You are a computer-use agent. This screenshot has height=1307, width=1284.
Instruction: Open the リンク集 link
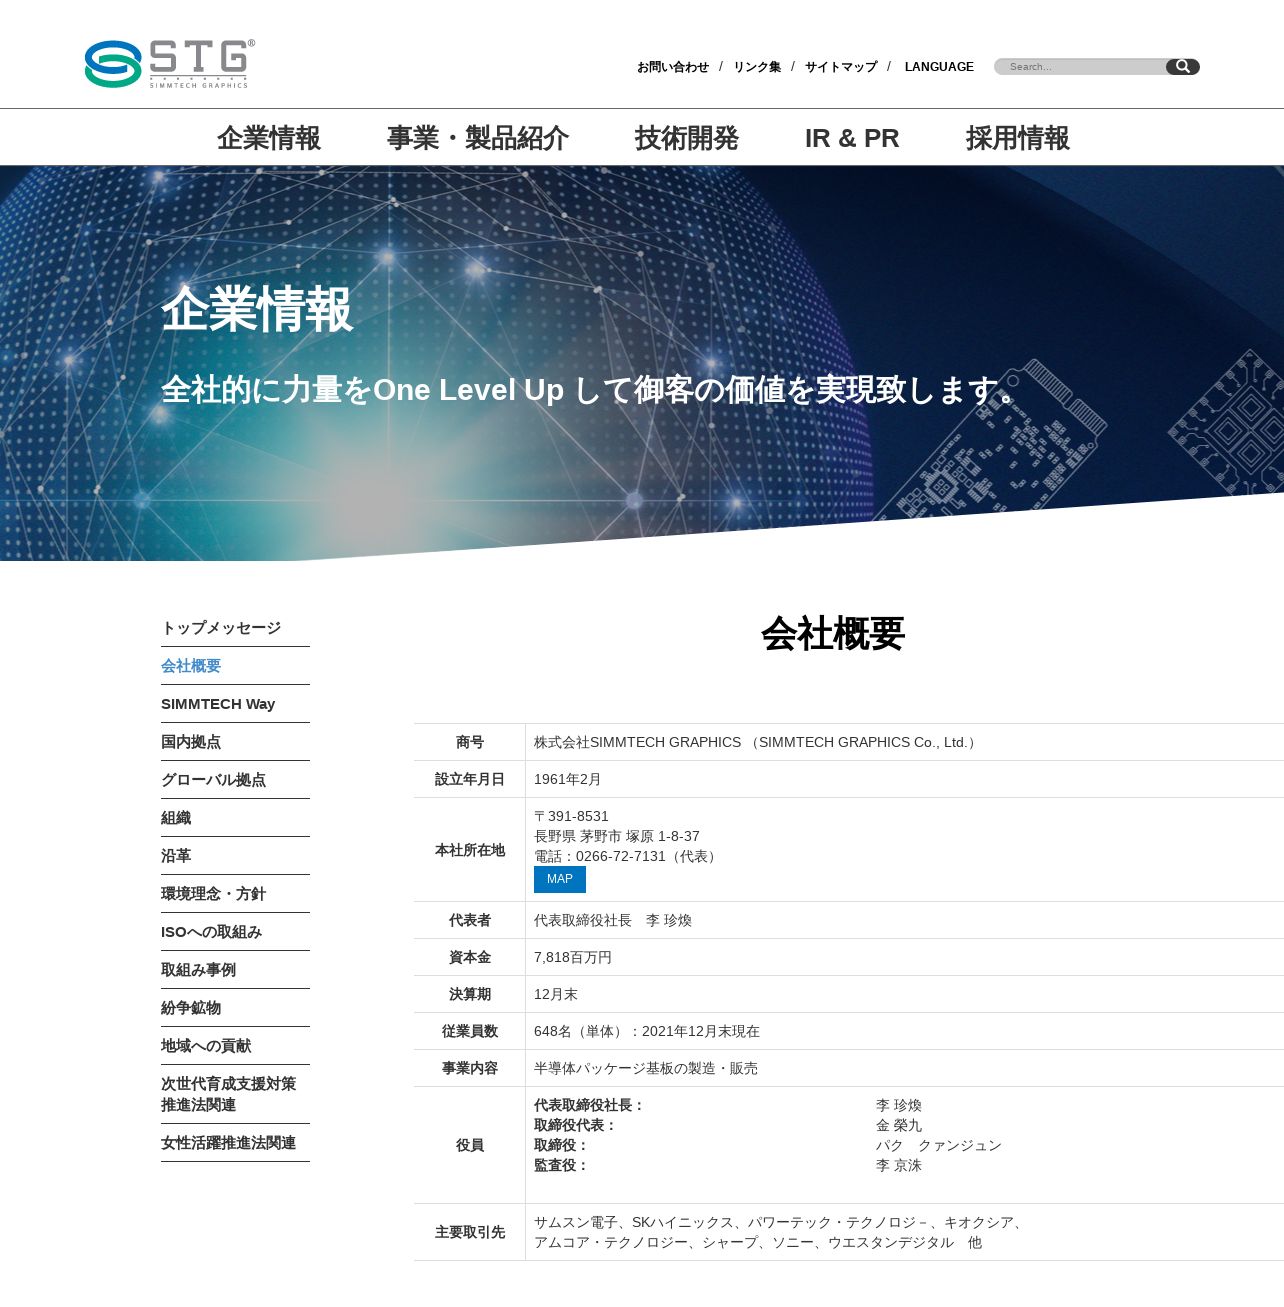tap(757, 67)
